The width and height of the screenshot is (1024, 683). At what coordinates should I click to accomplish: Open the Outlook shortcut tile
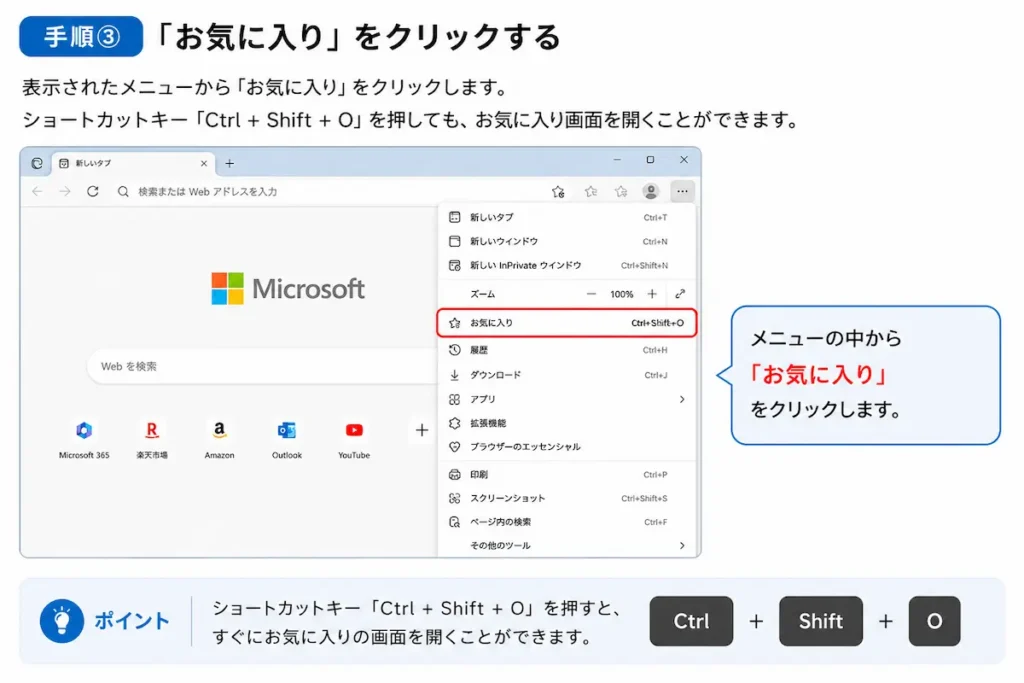pos(287,439)
